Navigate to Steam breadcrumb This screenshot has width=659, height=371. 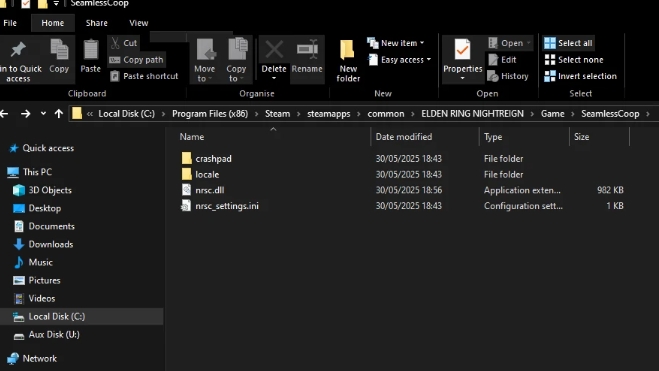pyautogui.click(x=277, y=114)
